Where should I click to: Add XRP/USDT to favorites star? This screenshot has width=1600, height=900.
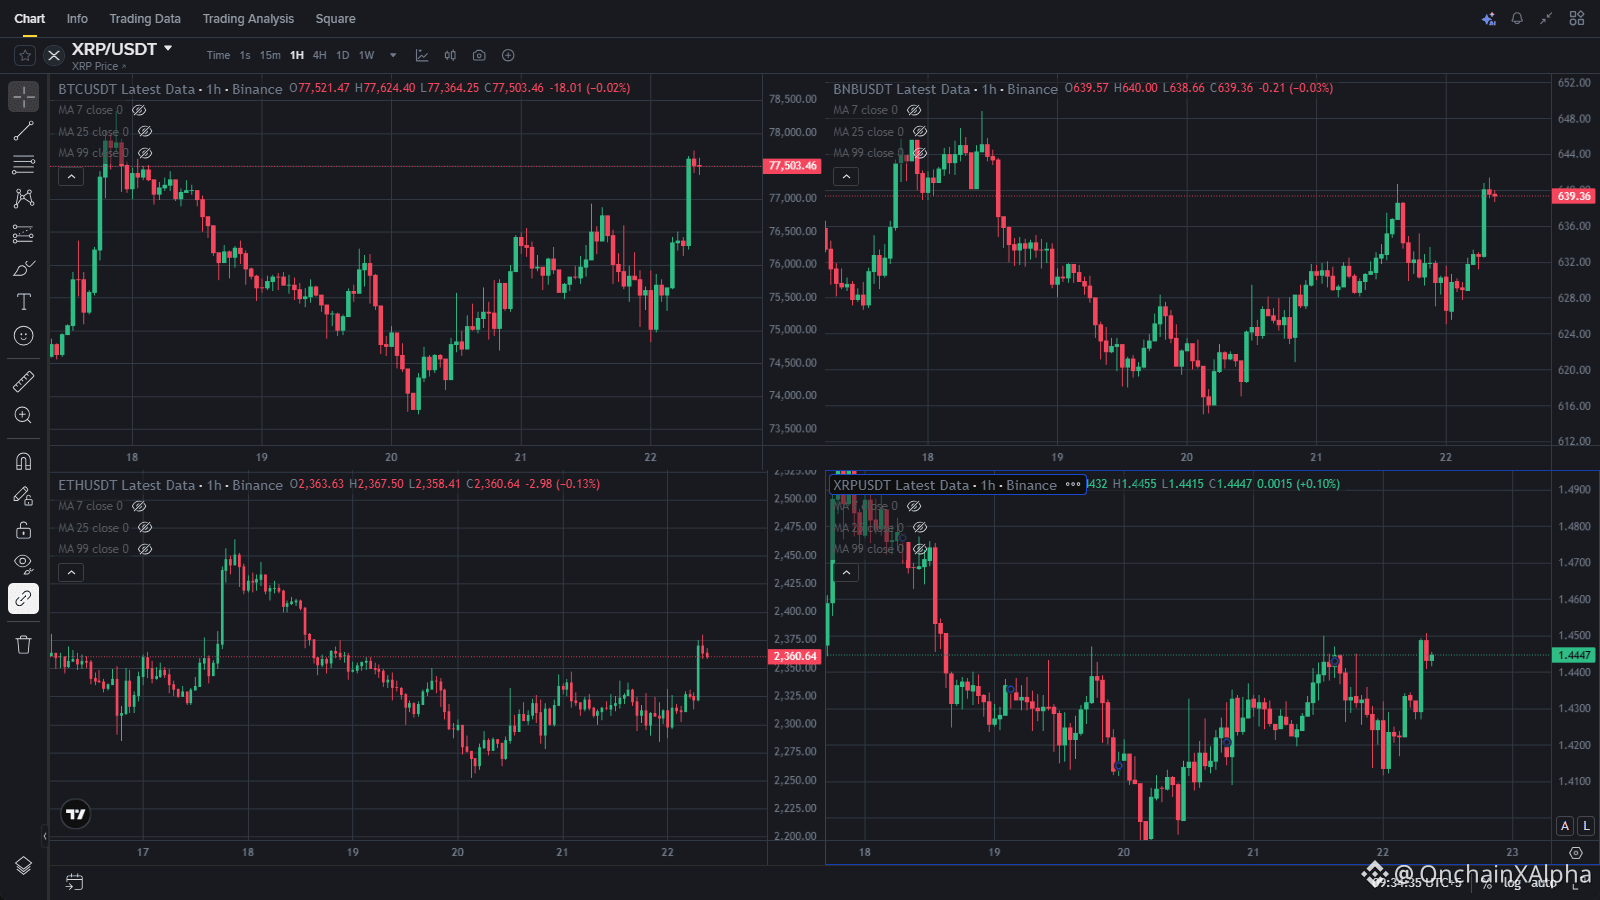(25, 55)
